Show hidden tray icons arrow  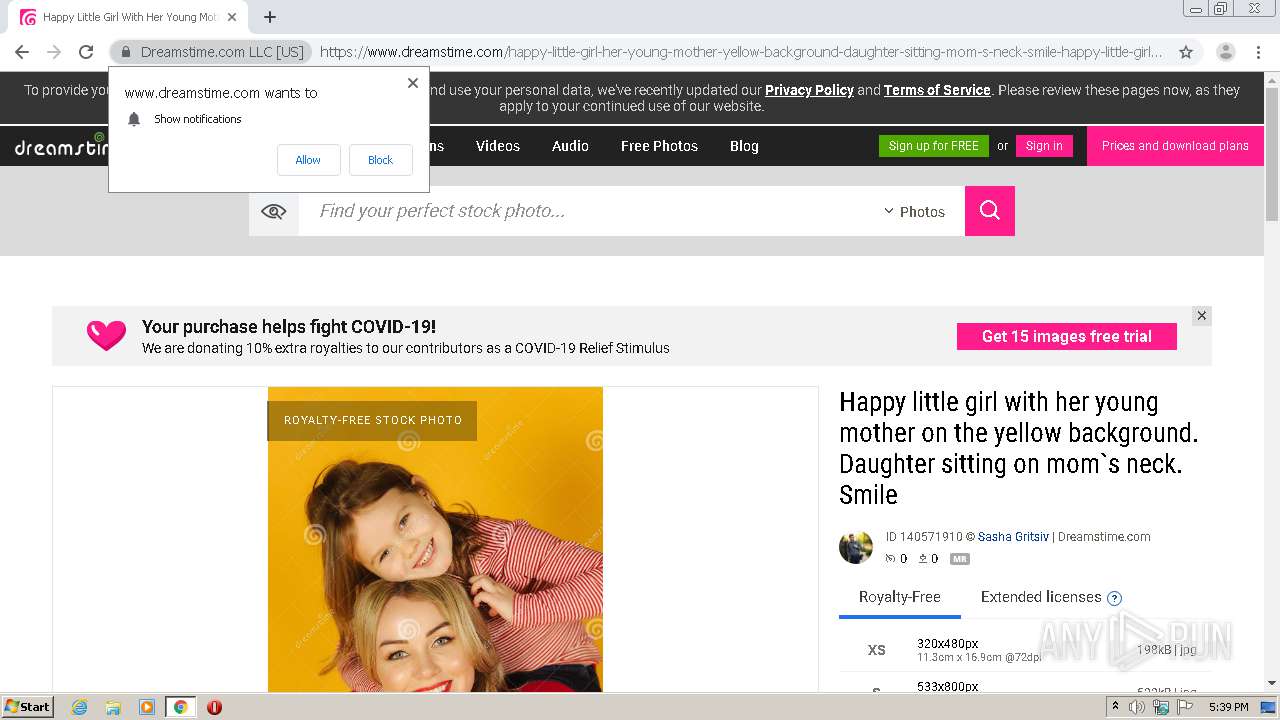pos(1115,707)
